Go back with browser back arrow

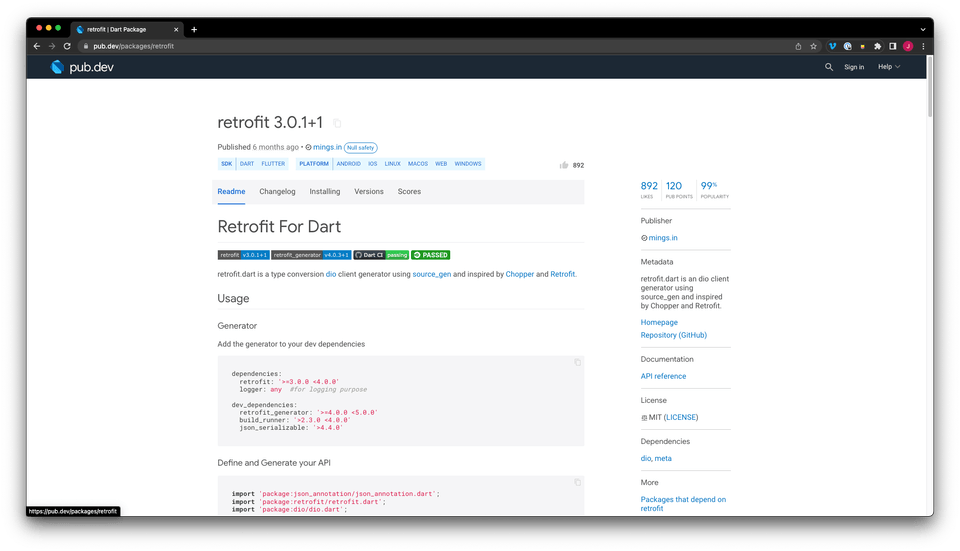pyautogui.click(x=37, y=46)
